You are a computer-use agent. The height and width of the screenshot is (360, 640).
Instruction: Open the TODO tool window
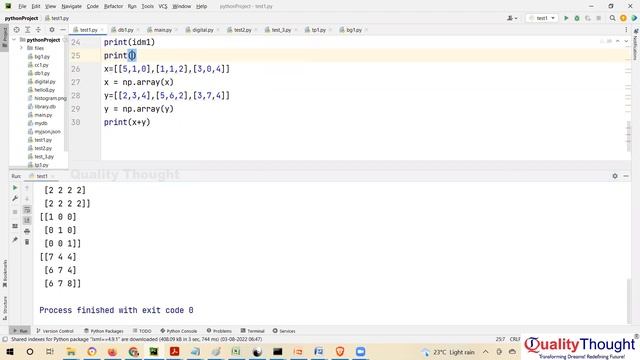(x=142, y=331)
